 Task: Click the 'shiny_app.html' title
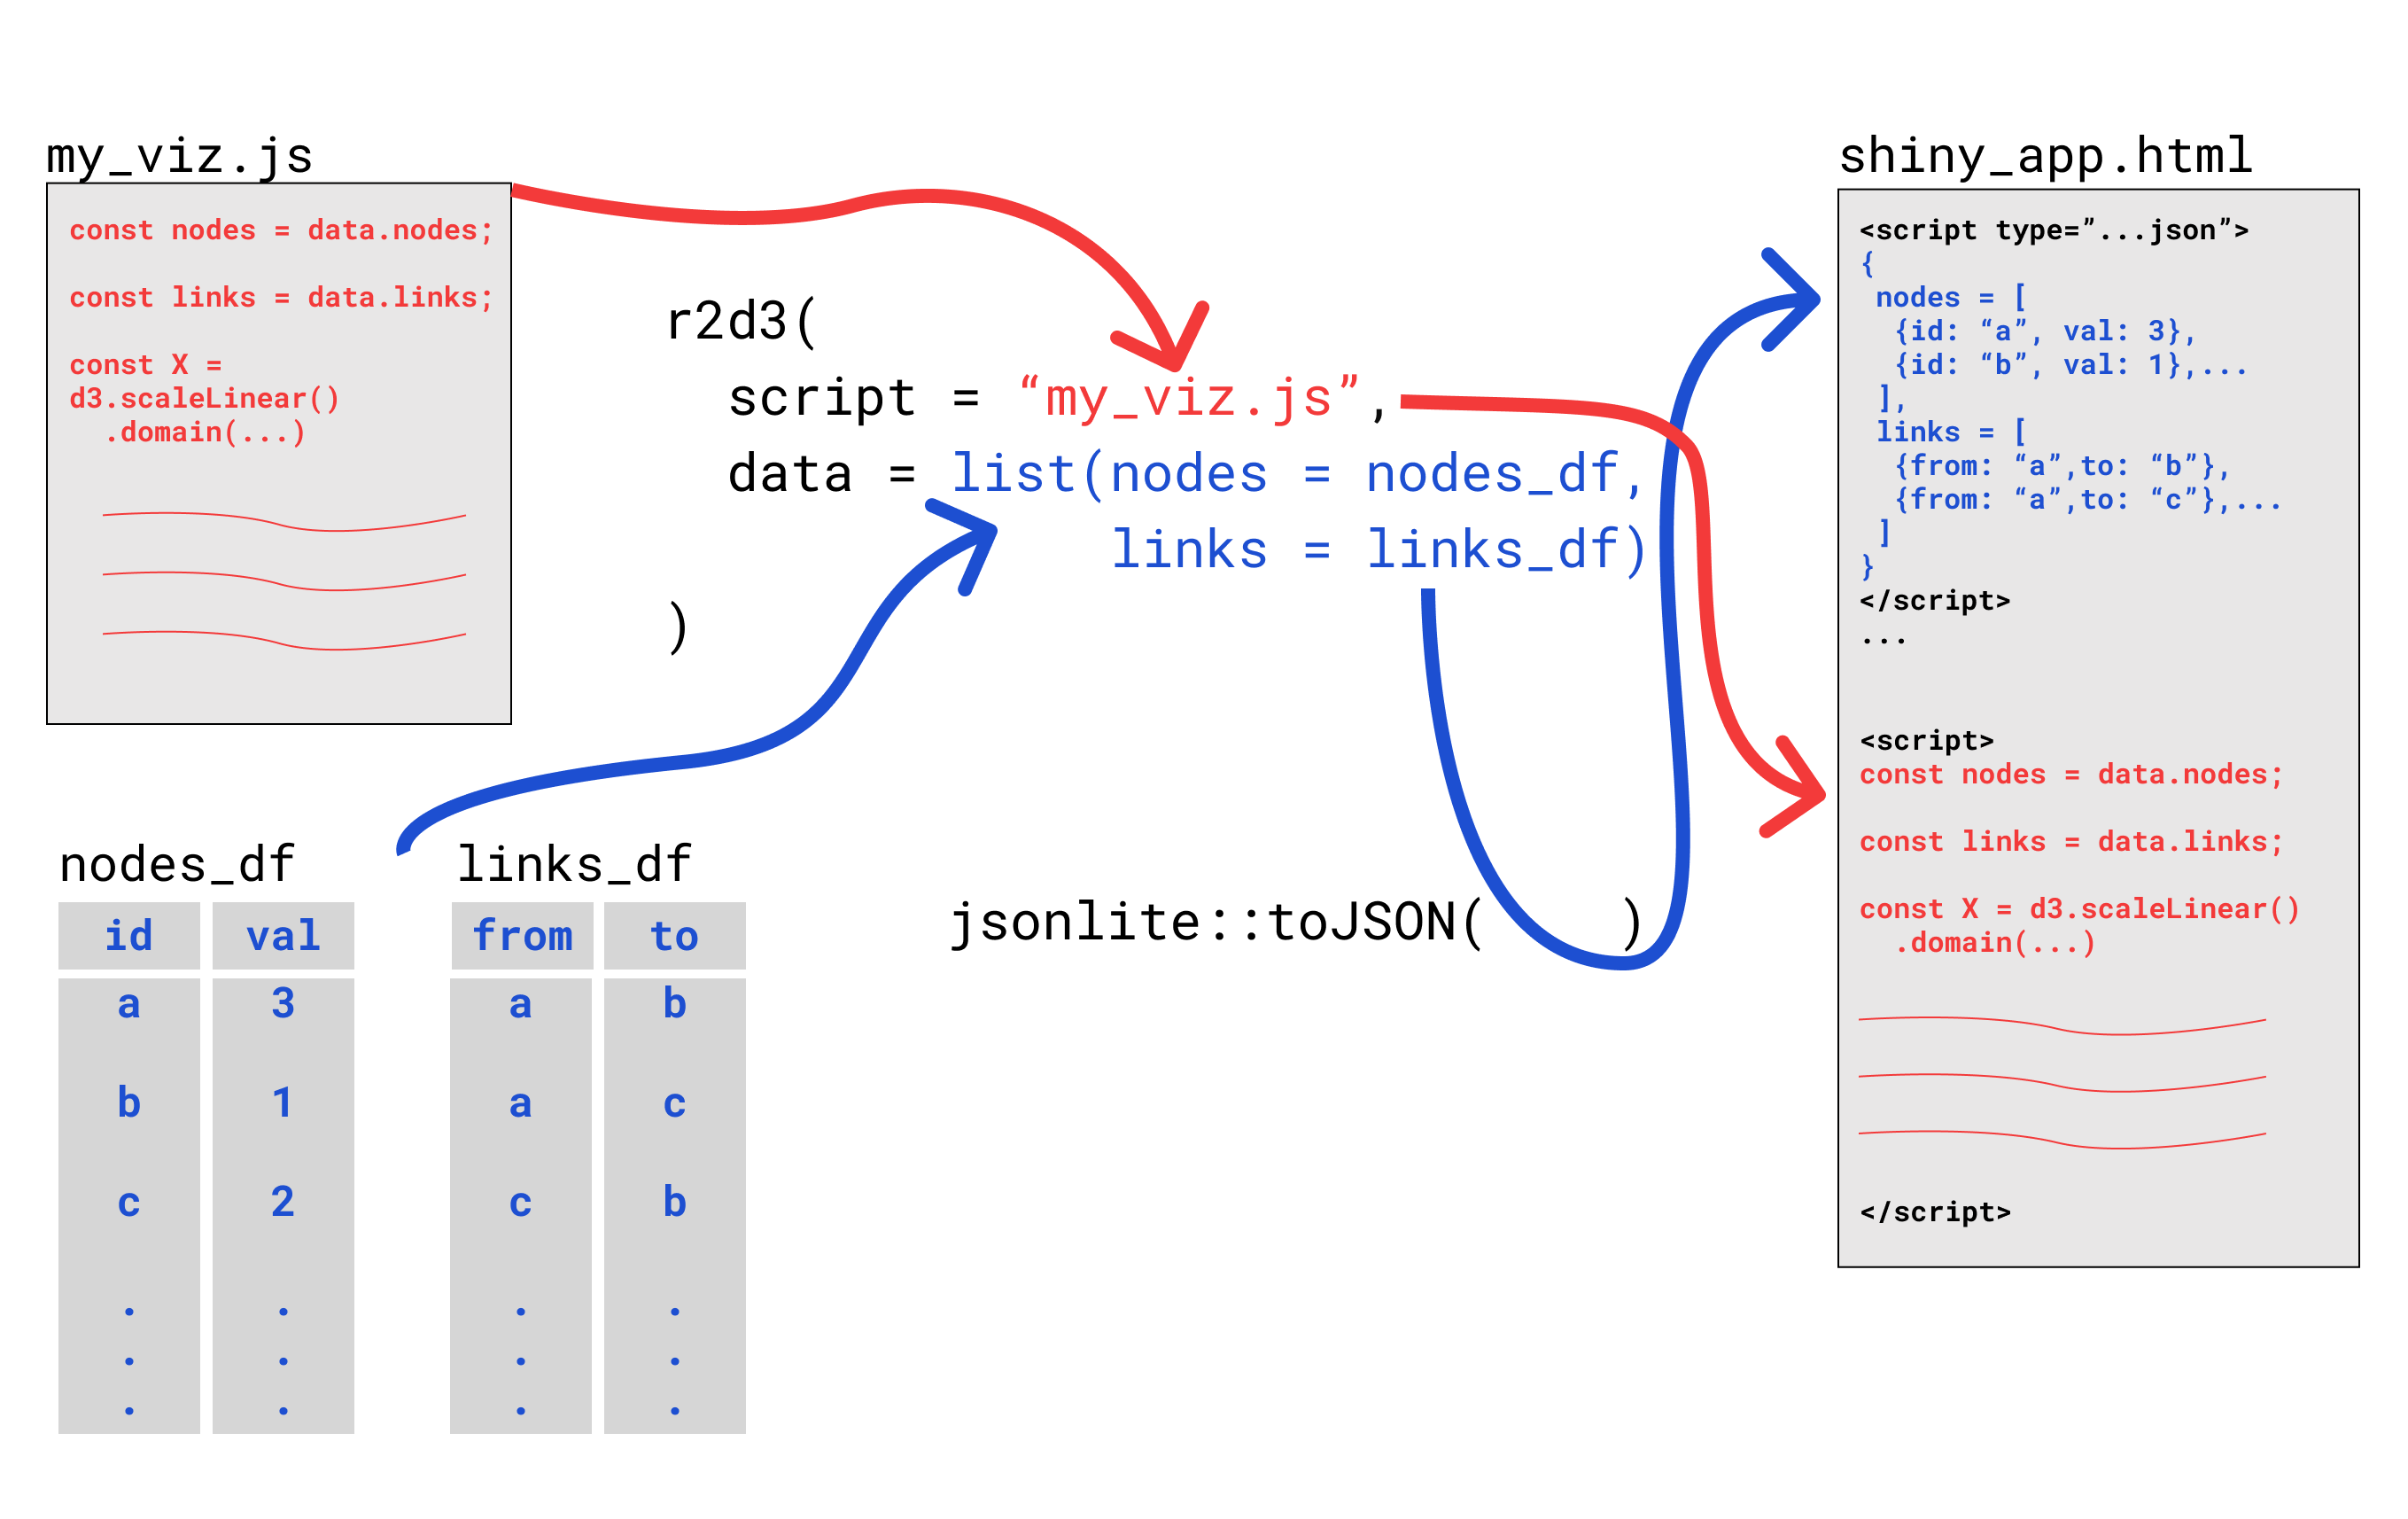2045,157
